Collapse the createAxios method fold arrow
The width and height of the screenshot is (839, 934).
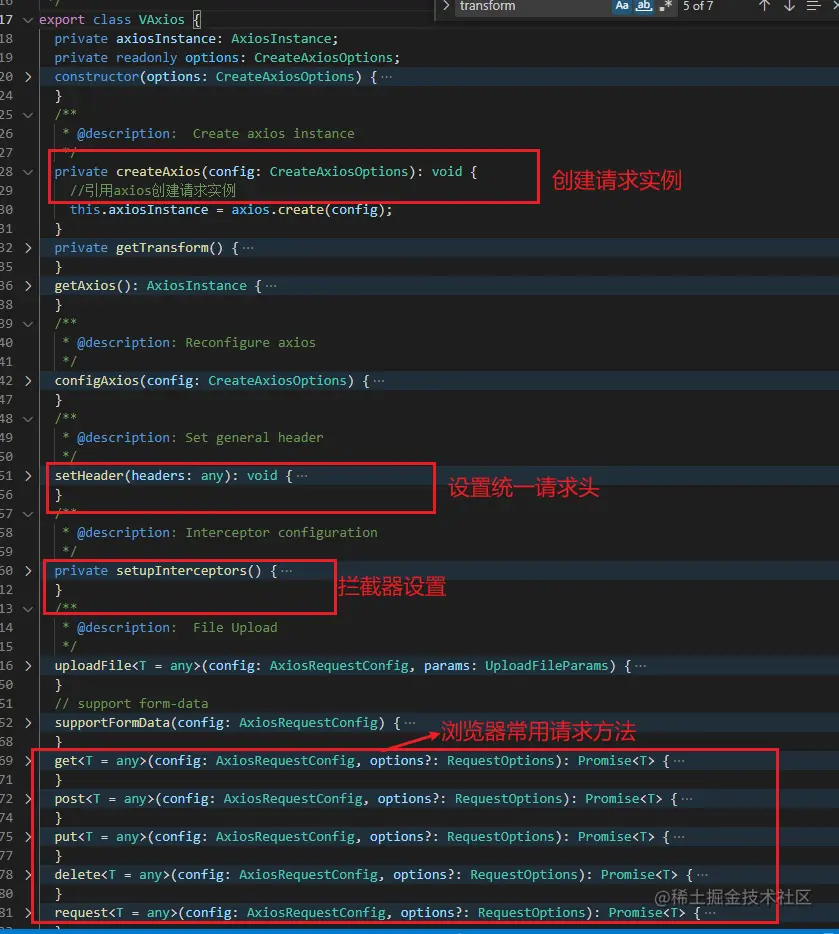click(x=27, y=172)
